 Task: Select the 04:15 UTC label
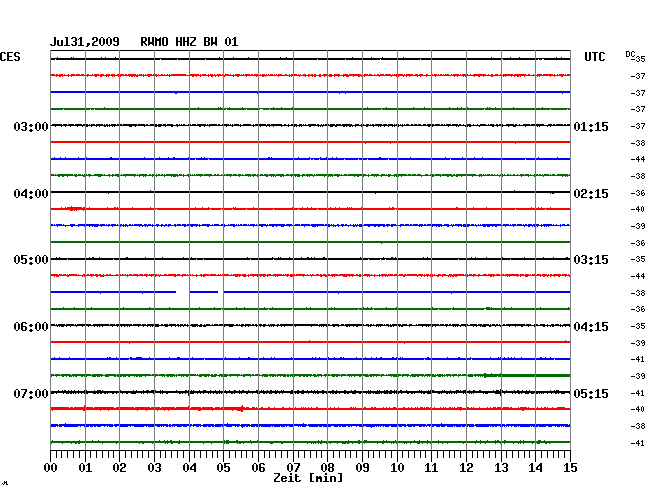(x=591, y=327)
